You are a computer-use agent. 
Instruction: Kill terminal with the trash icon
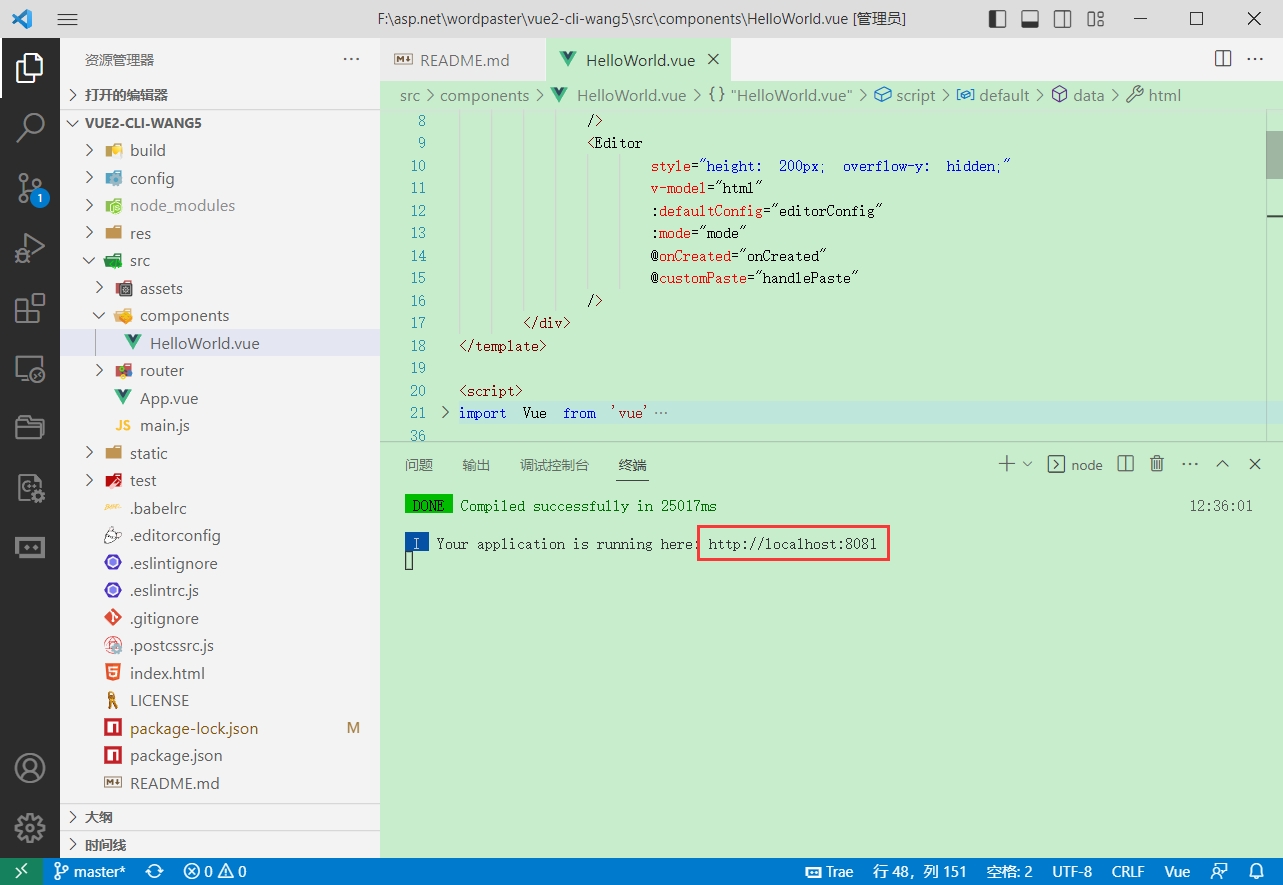pos(1157,464)
